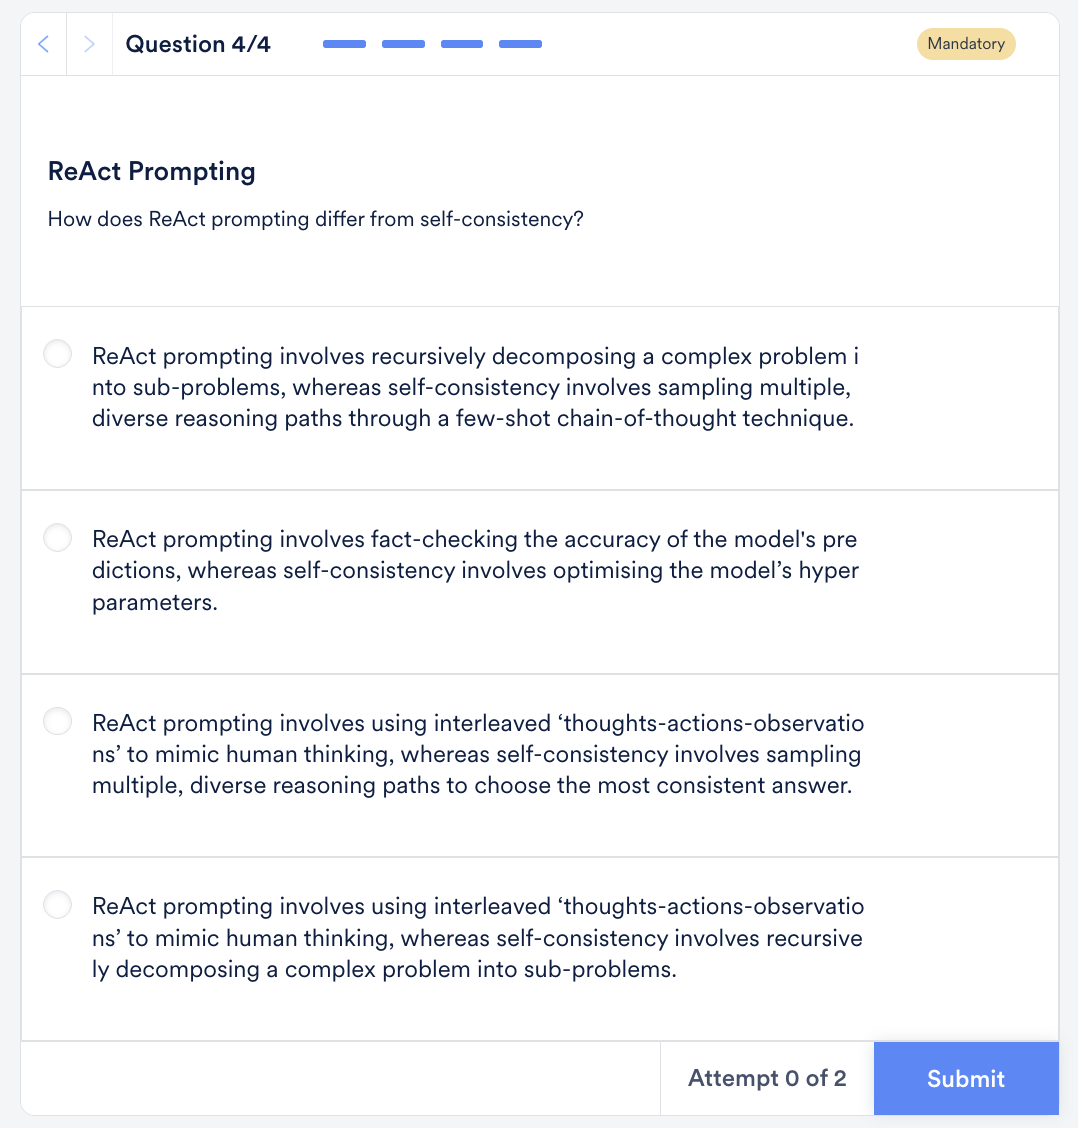1078x1128 pixels.
Task: Select the thoughts-actions-observations sampling answer option
Action: [x=57, y=720]
